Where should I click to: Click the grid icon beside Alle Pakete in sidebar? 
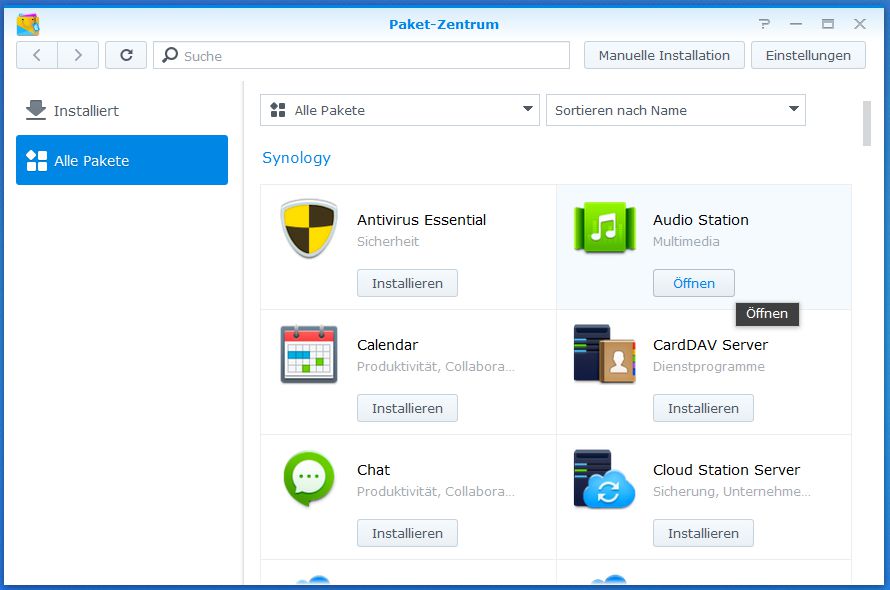point(37,161)
